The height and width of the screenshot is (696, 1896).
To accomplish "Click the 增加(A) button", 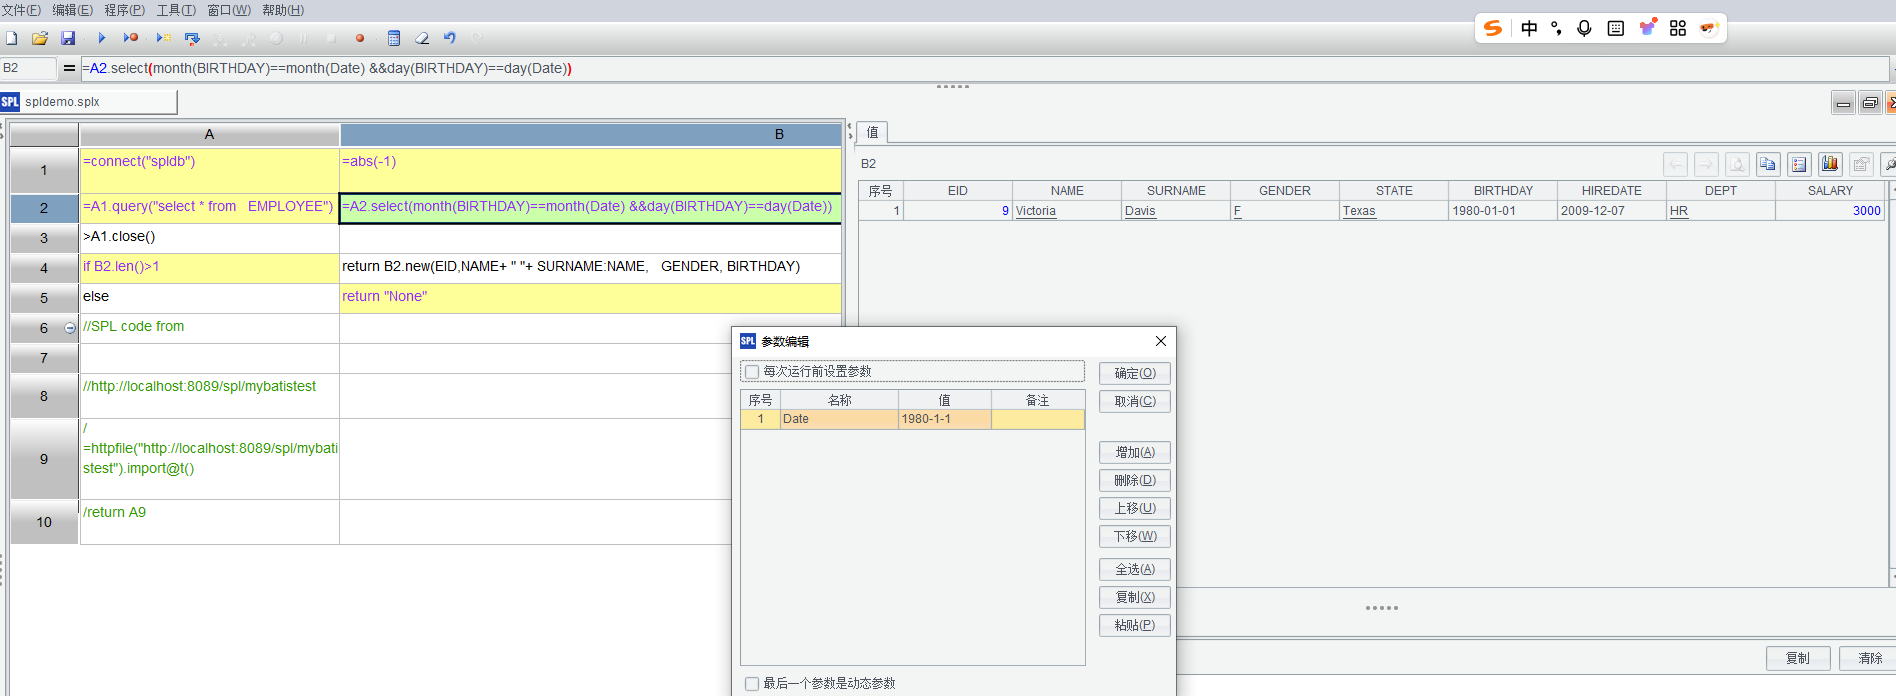I will [1134, 452].
